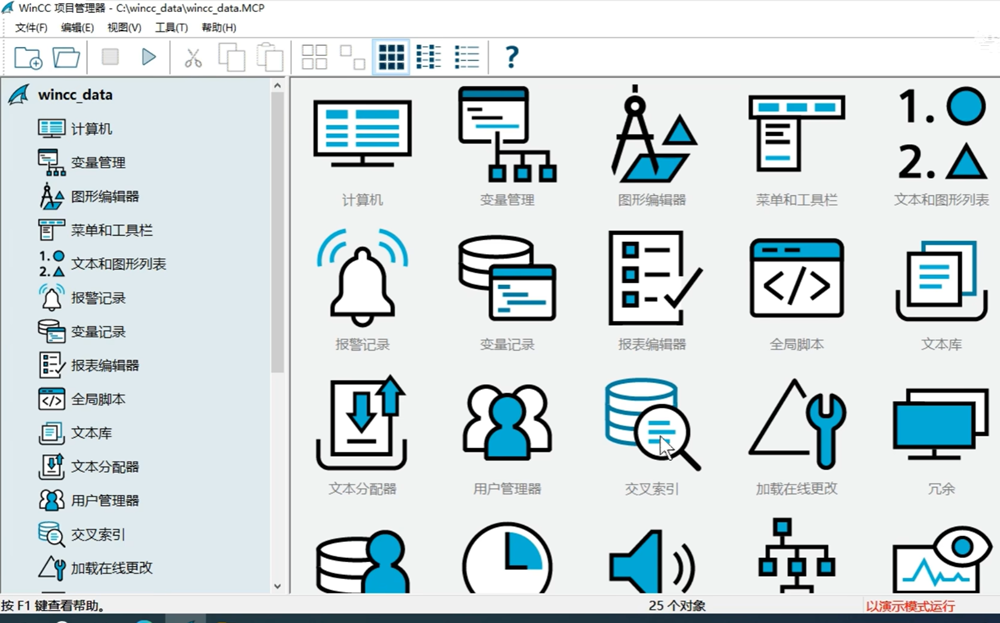Click the help question mark button

click(x=512, y=57)
